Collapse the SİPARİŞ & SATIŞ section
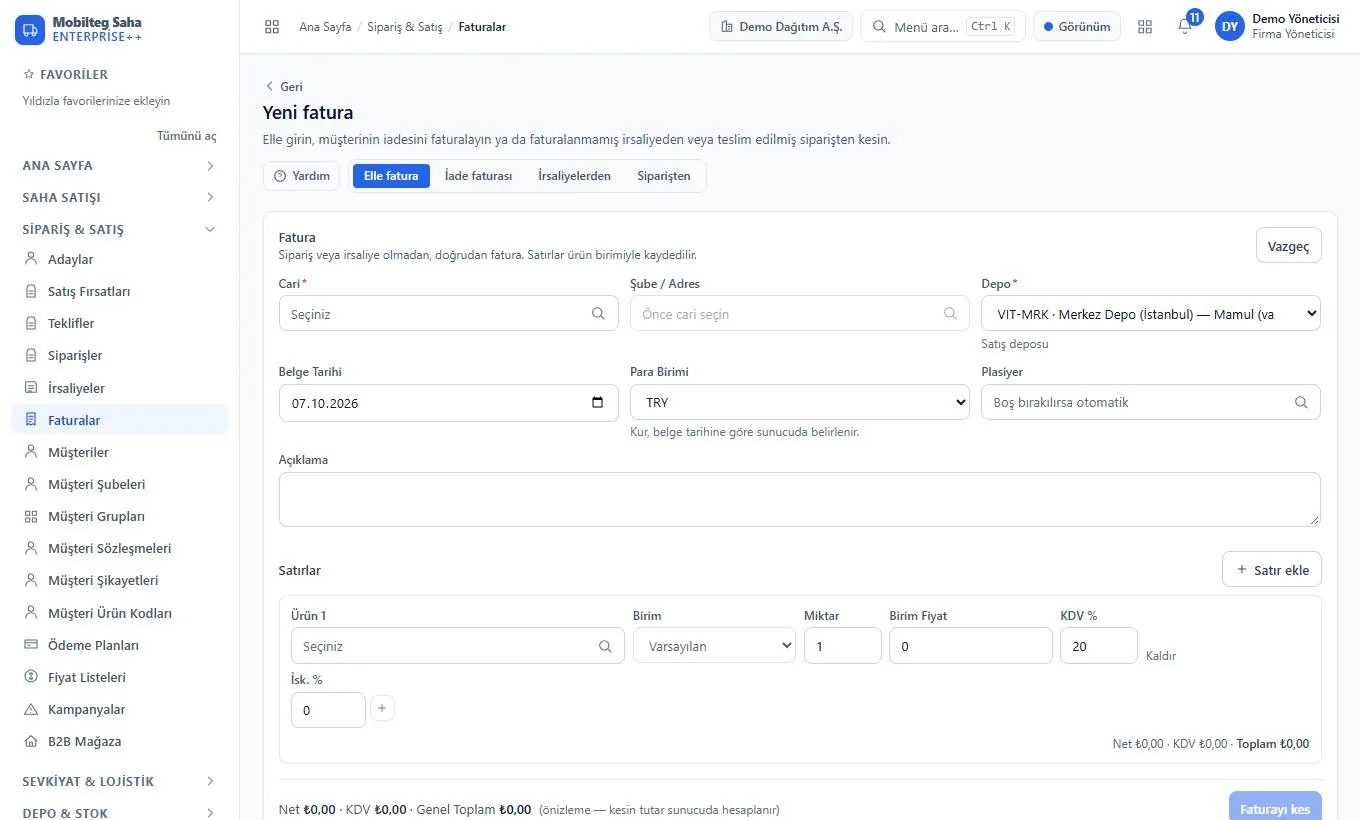 click(120, 229)
